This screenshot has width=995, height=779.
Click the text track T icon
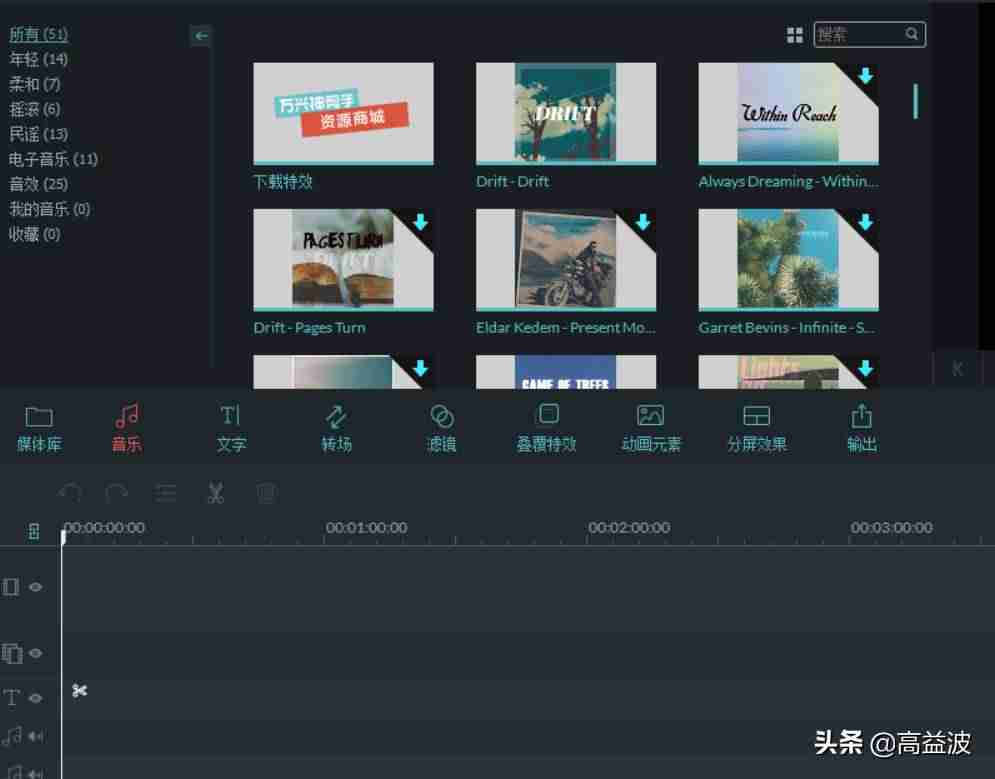(x=11, y=698)
